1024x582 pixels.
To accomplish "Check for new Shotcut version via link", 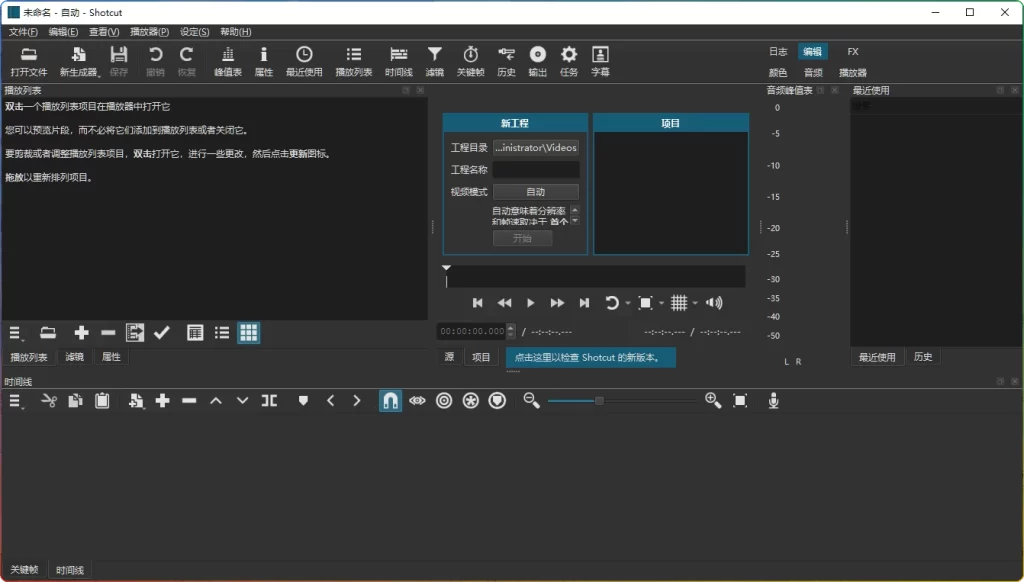I will pos(592,356).
